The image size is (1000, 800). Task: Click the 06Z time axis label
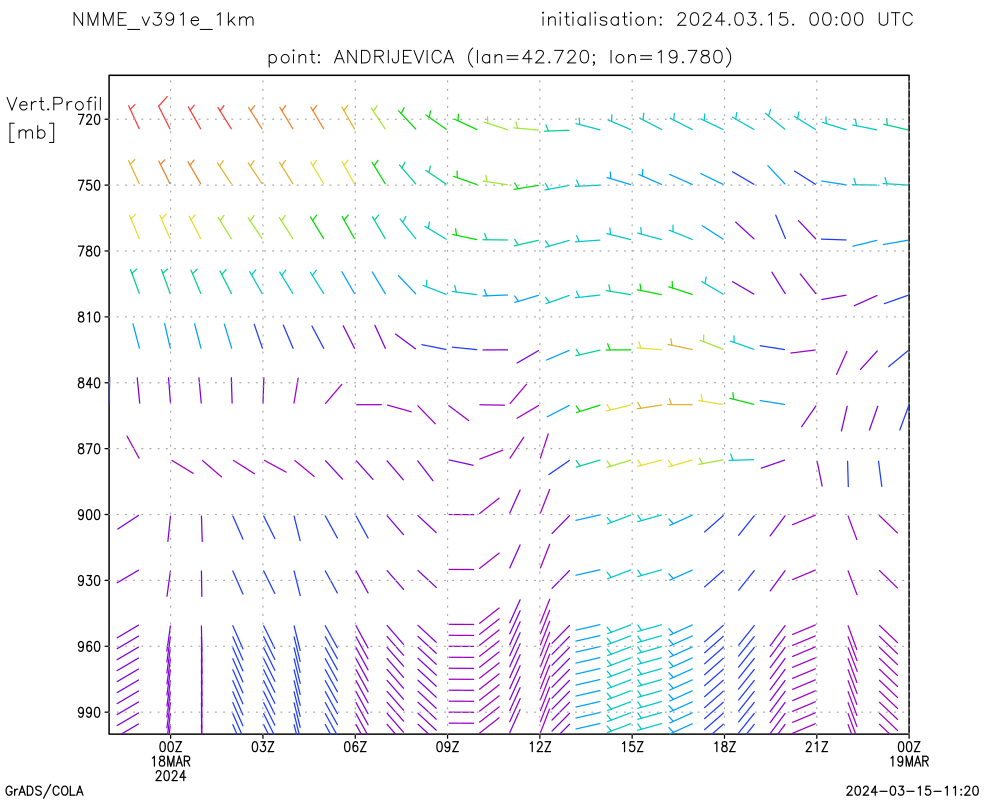(355, 747)
